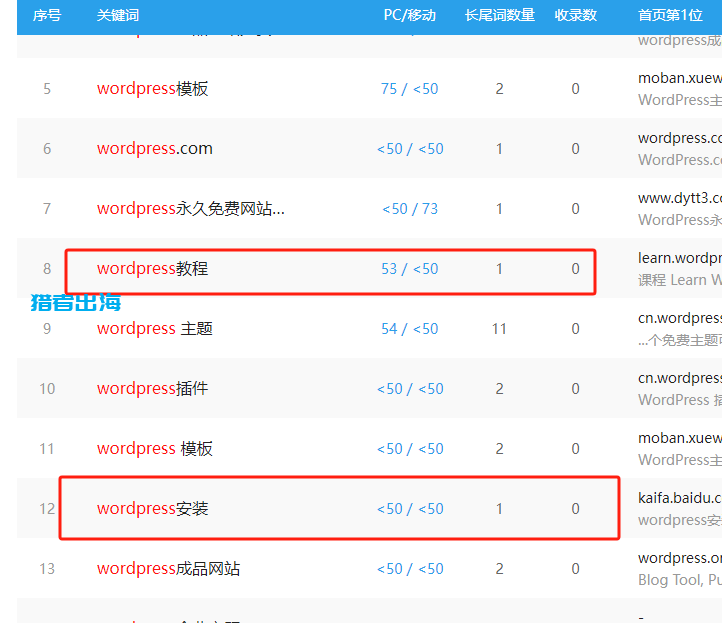
Task: Click moban.xuew... site in row 5
Action: (x=680, y=78)
